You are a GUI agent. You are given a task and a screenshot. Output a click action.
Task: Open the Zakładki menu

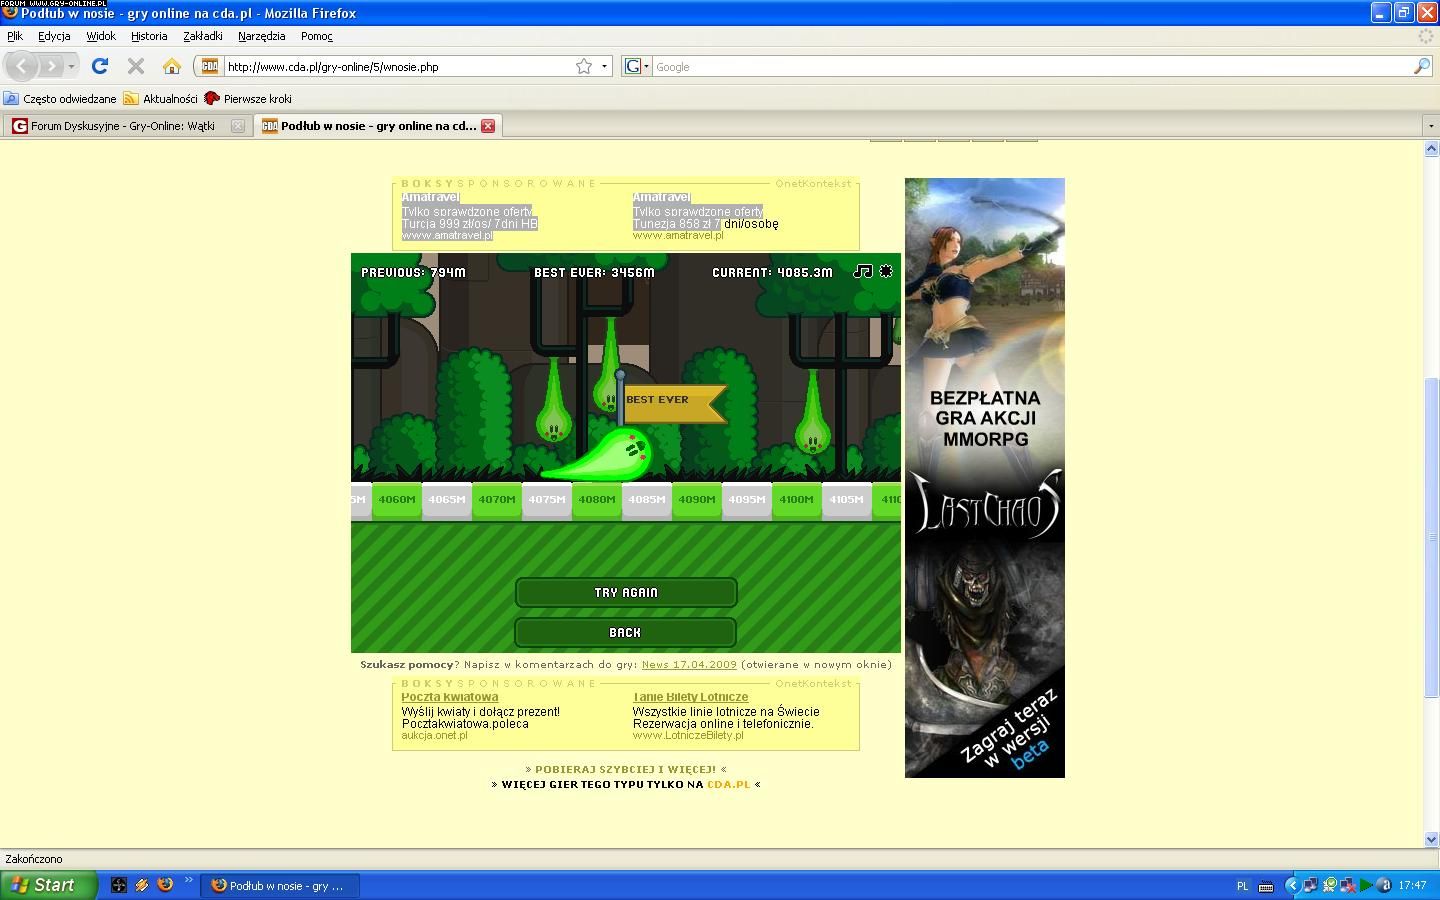[x=203, y=36]
